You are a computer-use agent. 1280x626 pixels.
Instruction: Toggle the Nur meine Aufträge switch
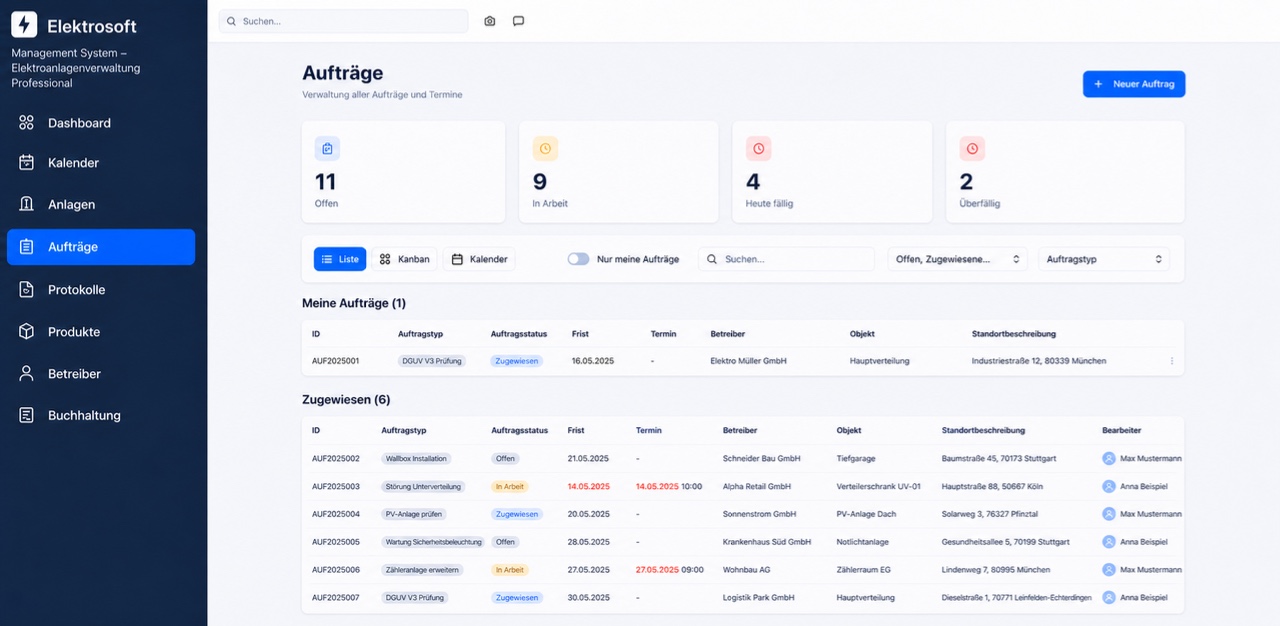click(578, 259)
